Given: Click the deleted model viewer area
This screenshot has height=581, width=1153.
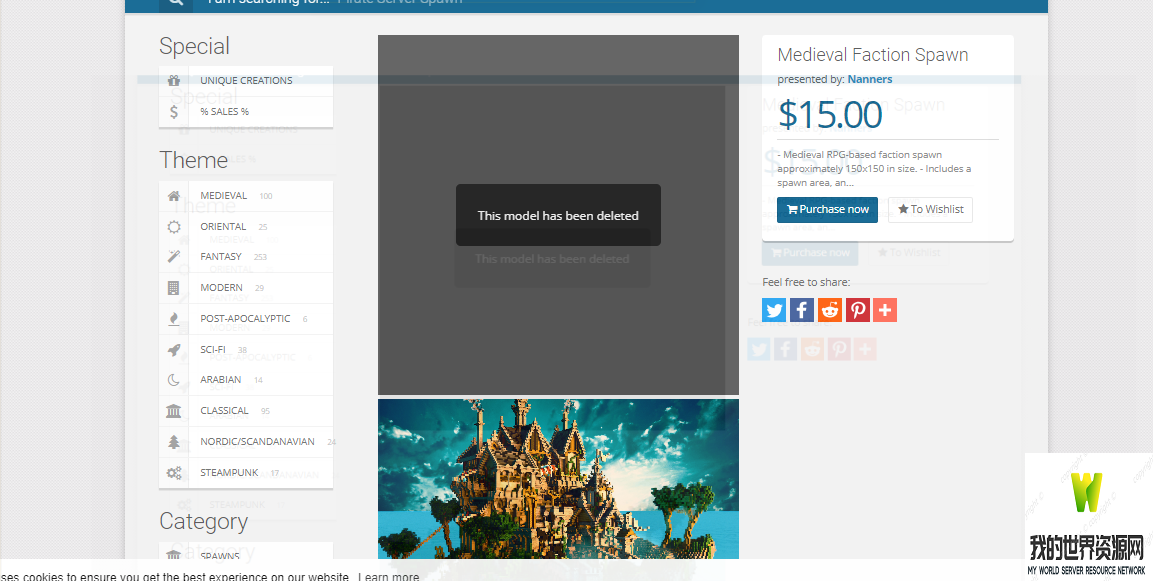Looking at the screenshot, I should coord(558,215).
